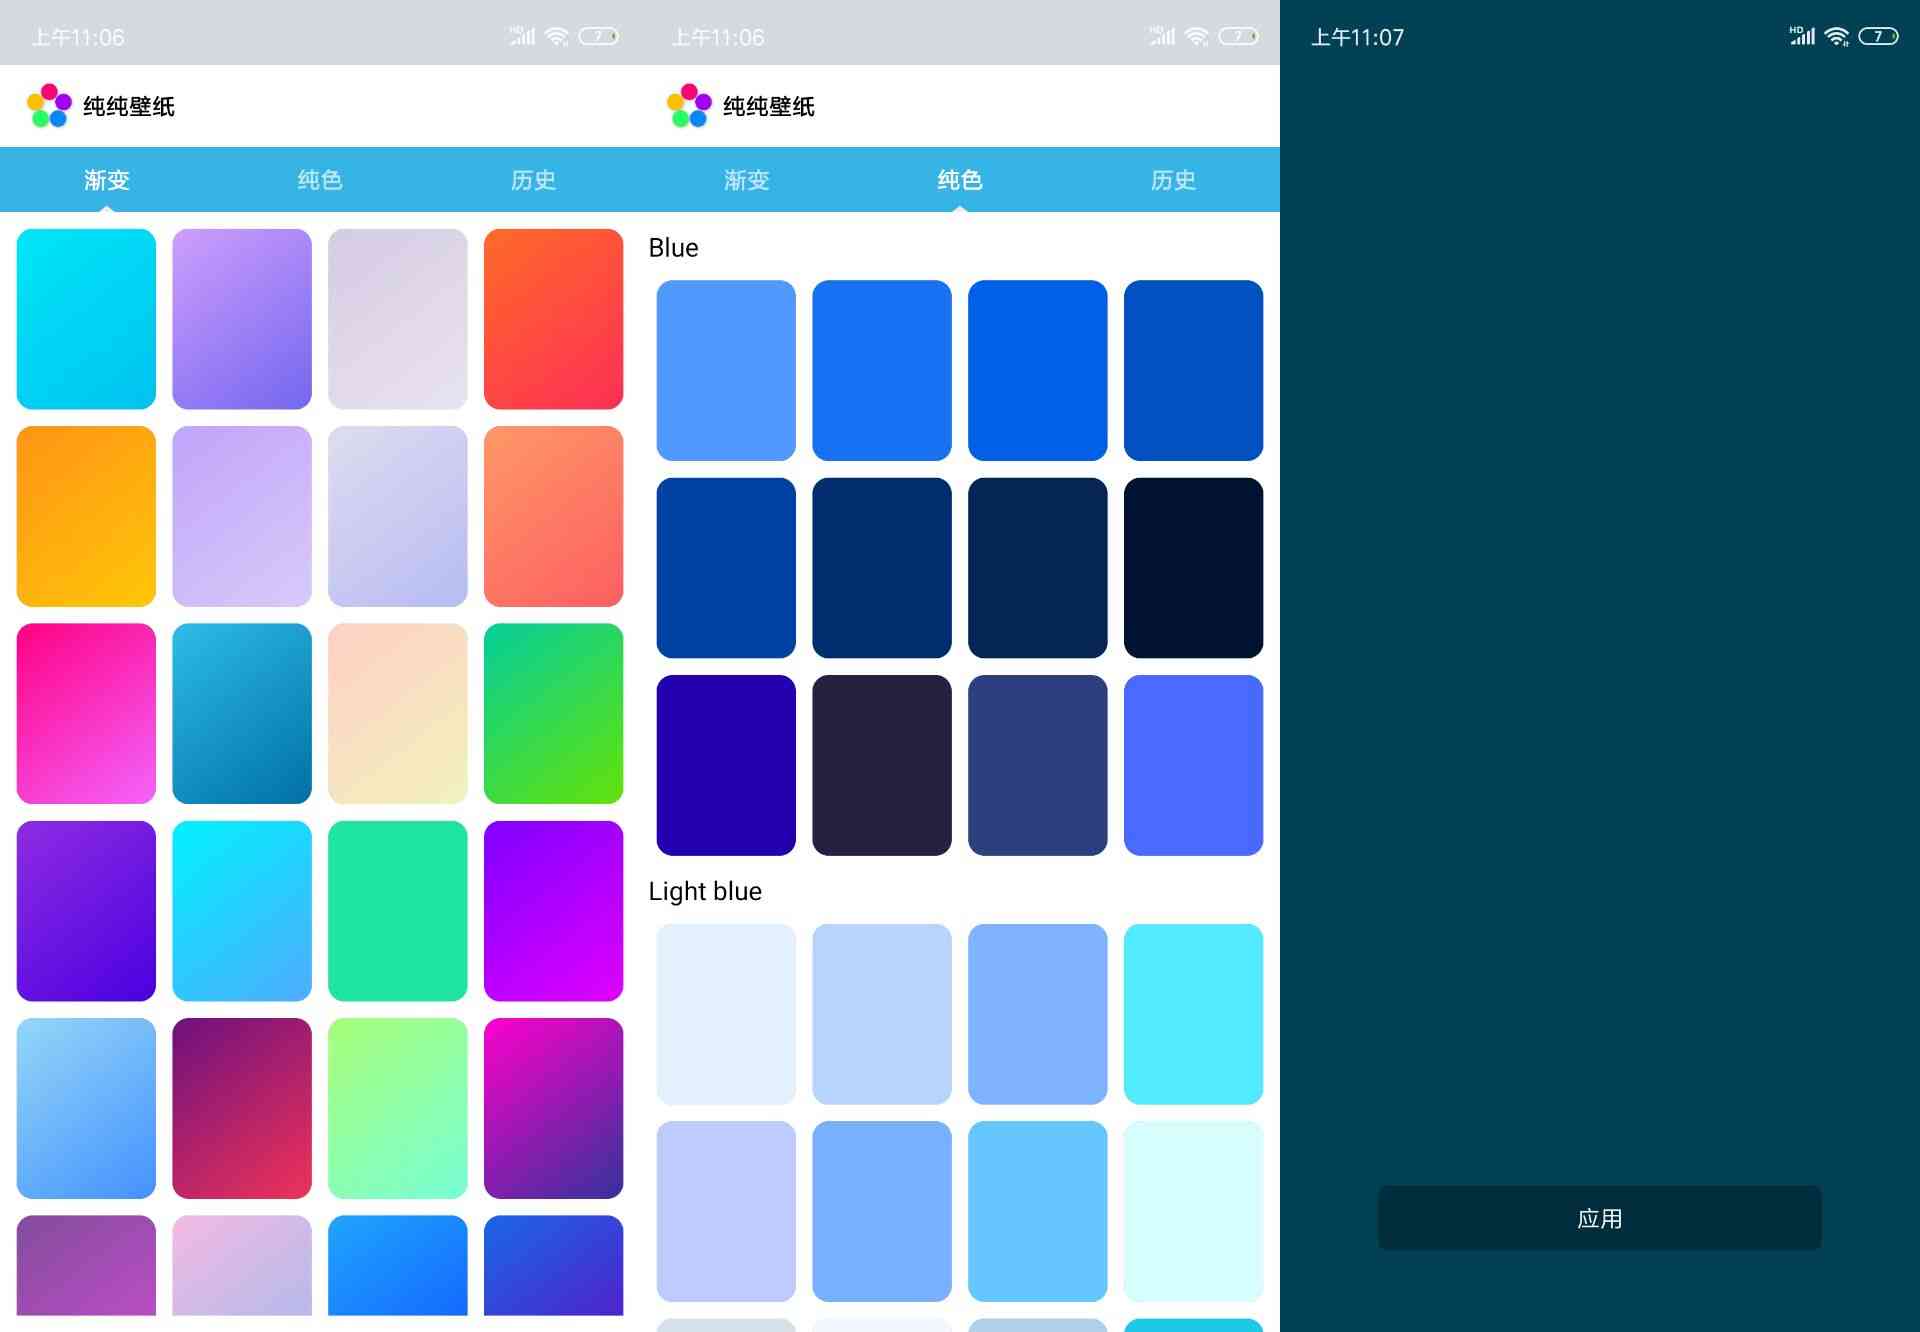Choose violet-to-indigo gradient in first row
Viewport: 1920px width, 1332px height.
(242, 319)
